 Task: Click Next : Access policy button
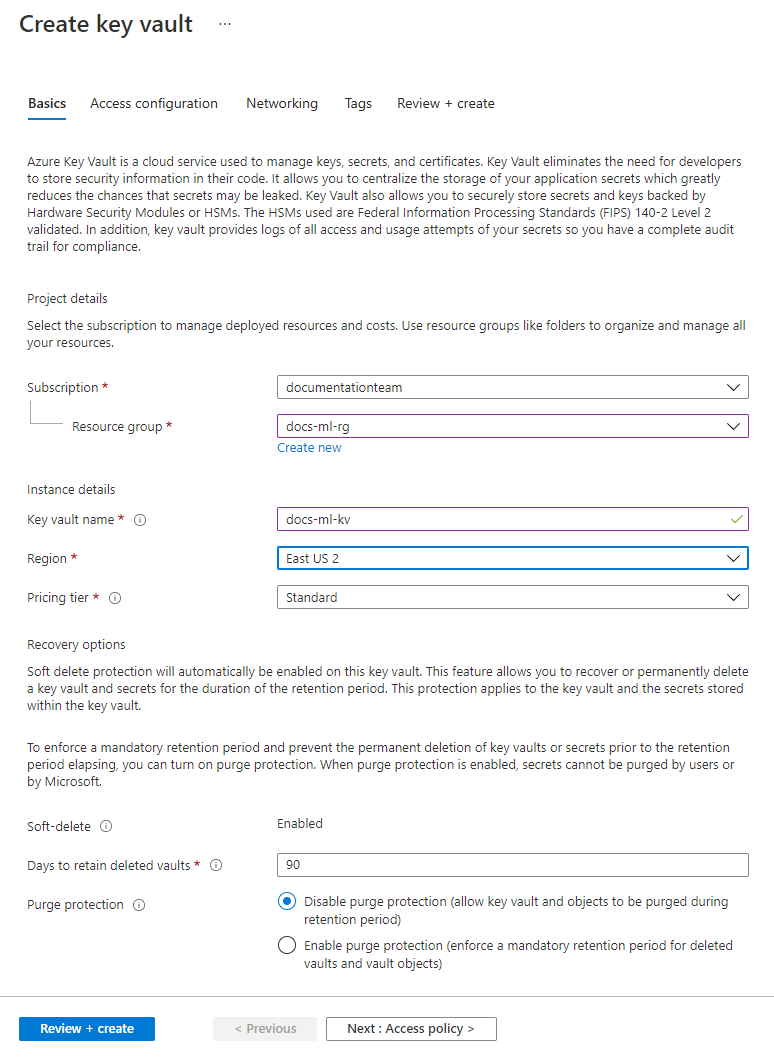pos(410,1028)
